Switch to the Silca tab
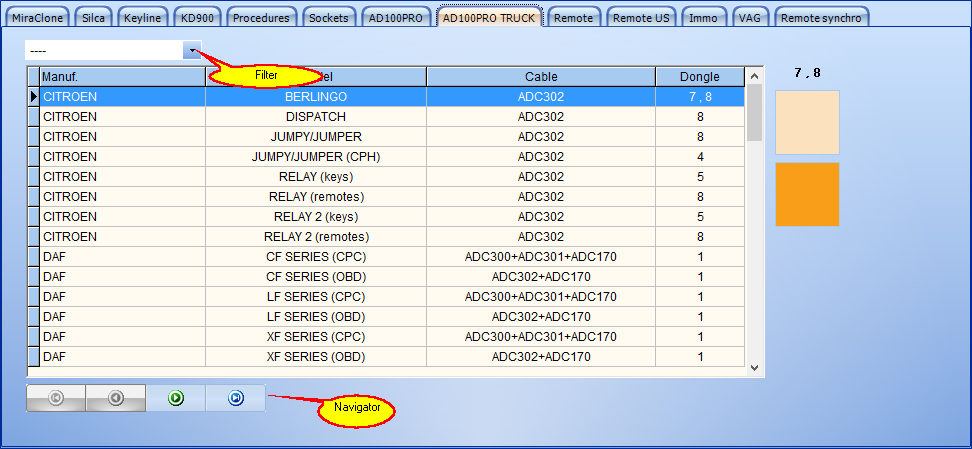 (x=94, y=18)
